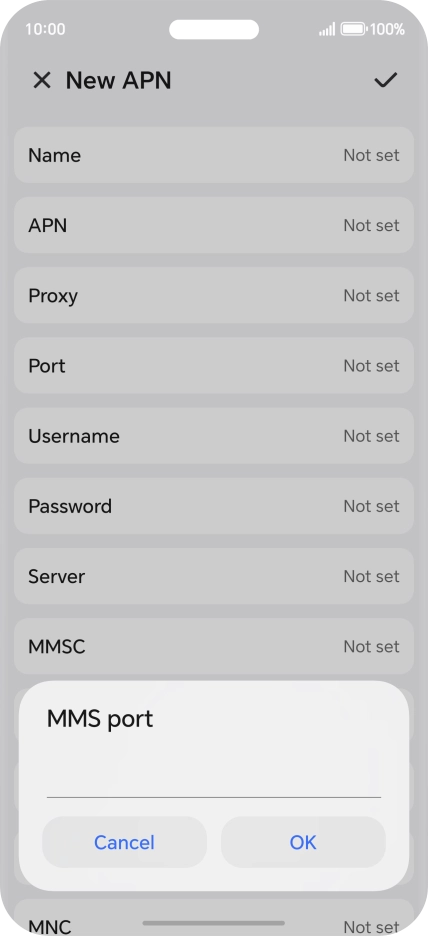Open the Name setting row
Image resolution: width=428 pixels, height=936 pixels.
pos(214,155)
